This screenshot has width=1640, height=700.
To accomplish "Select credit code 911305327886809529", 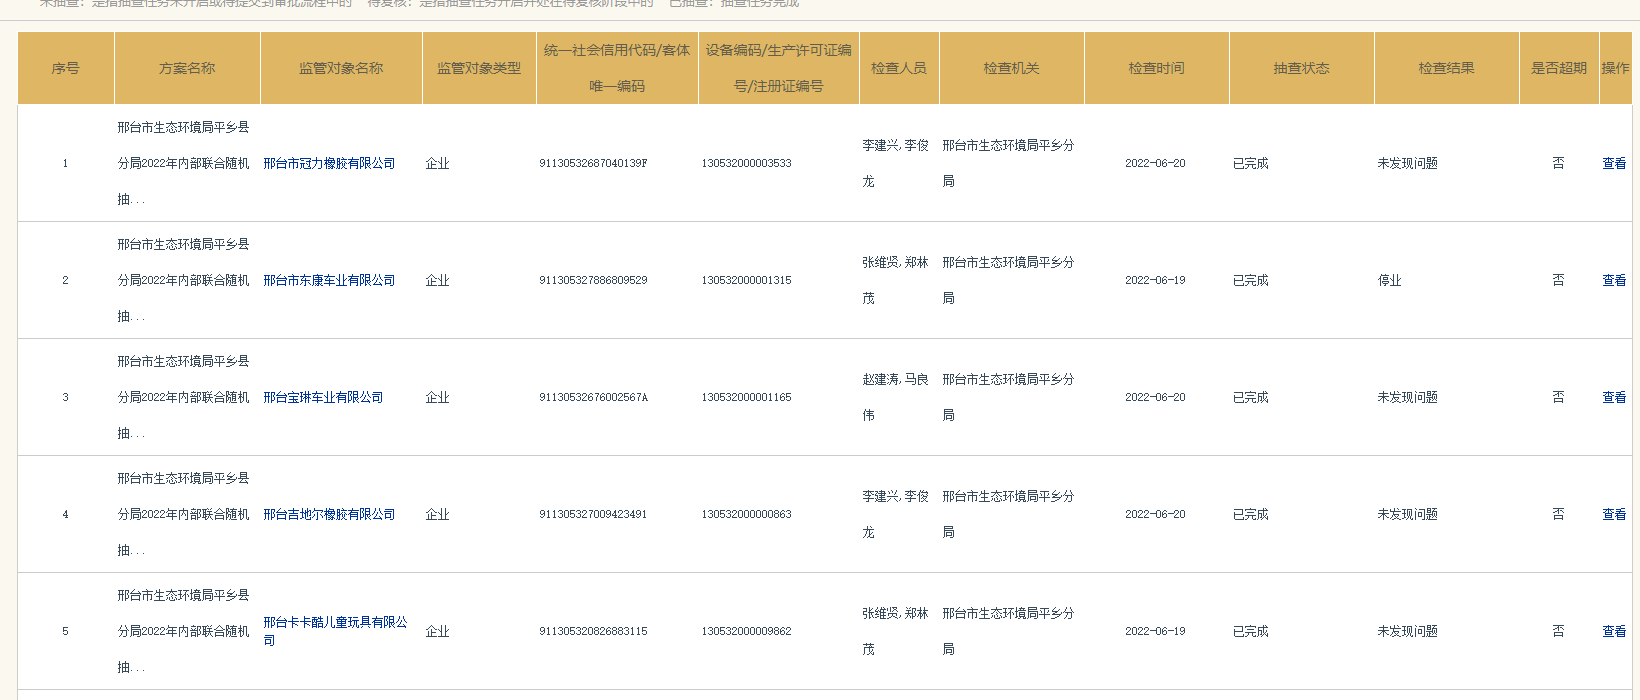I will pos(593,280).
